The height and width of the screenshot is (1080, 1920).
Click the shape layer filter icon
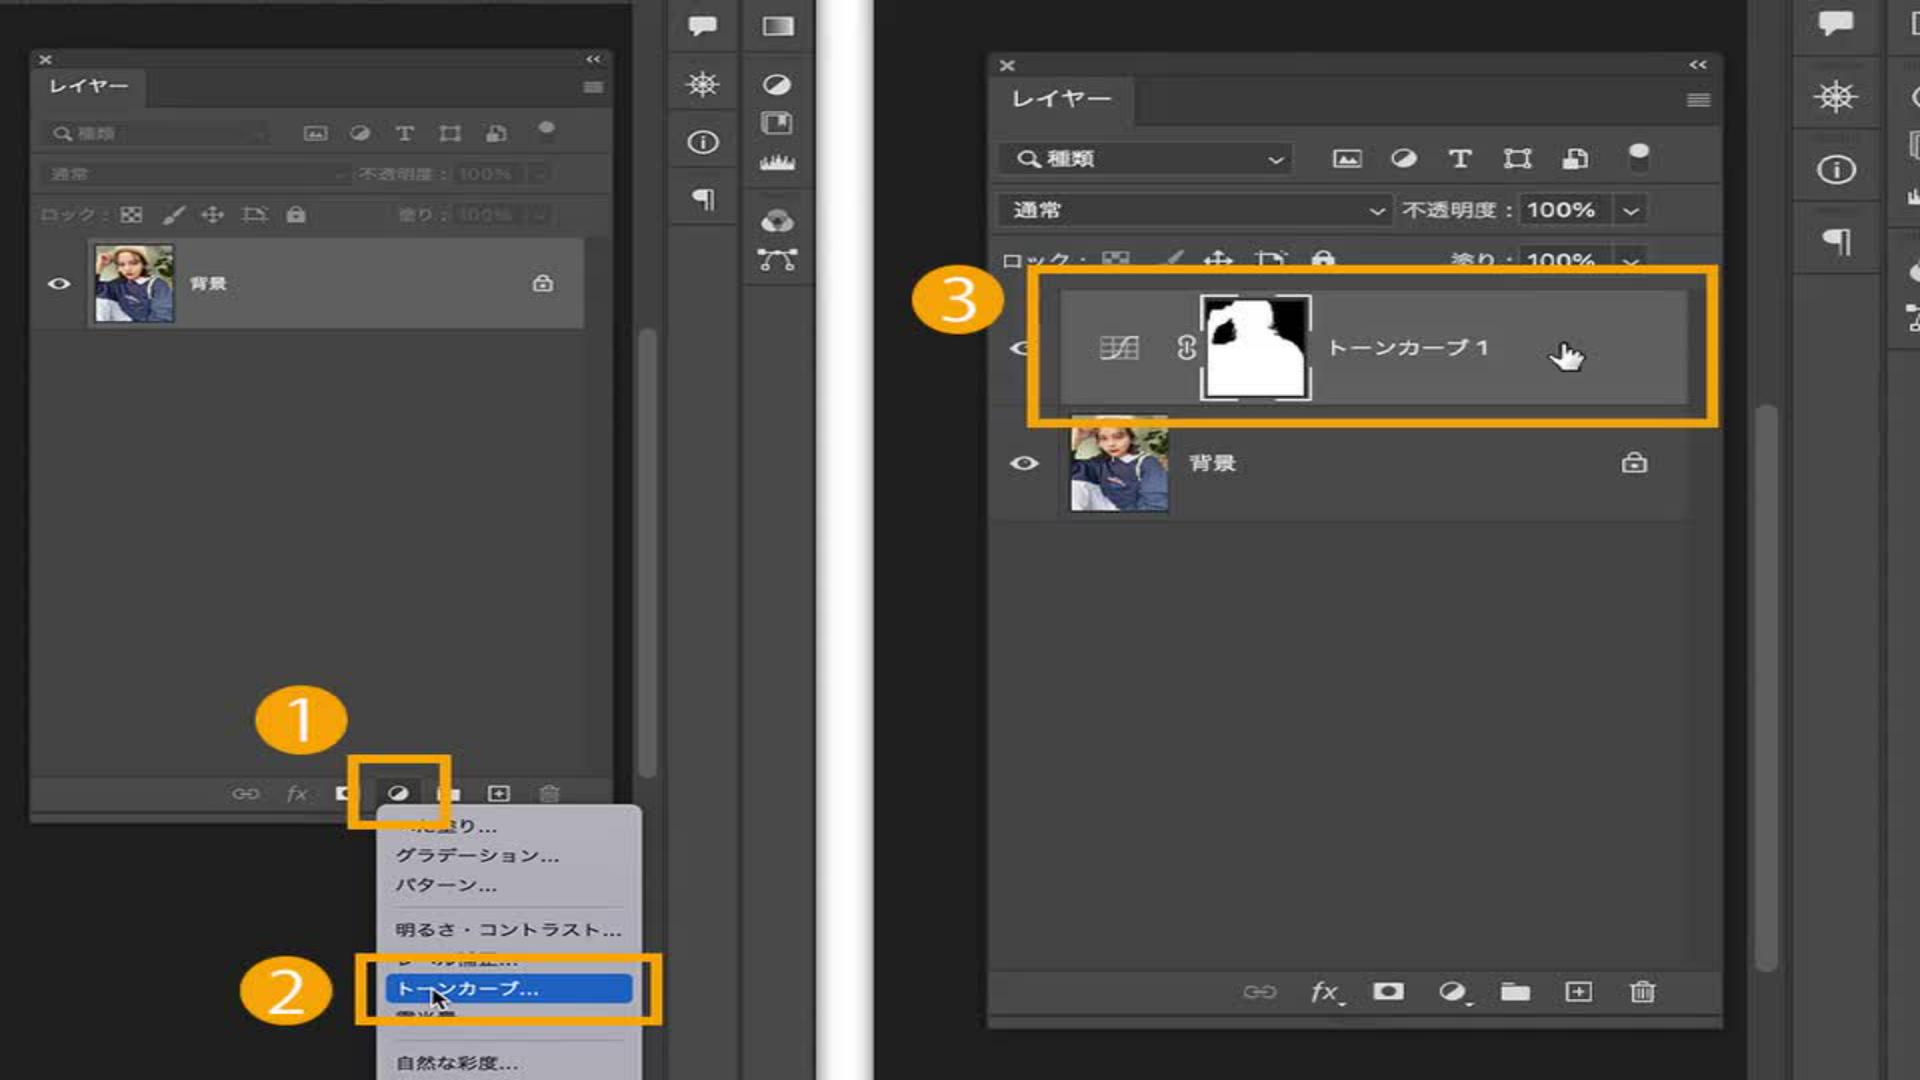(x=1517, y=159)
